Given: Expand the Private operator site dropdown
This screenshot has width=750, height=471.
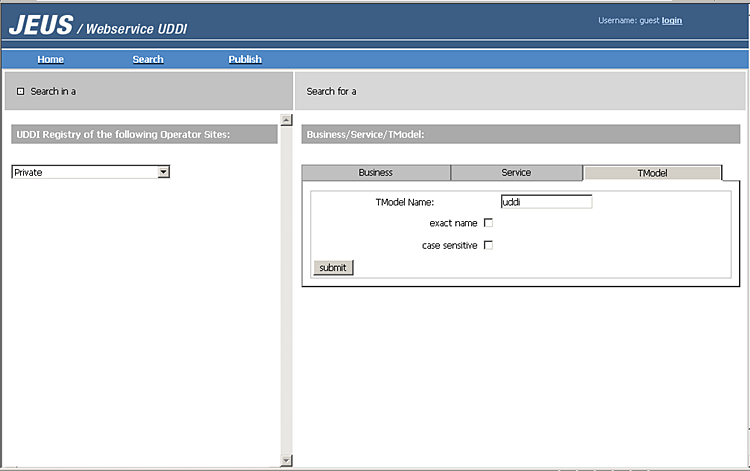Looking at the screenshot, I should click(163, 172).
